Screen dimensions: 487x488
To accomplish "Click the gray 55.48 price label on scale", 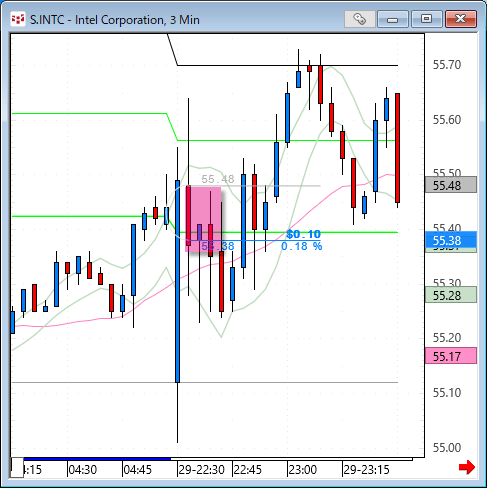I will (451, 185).
